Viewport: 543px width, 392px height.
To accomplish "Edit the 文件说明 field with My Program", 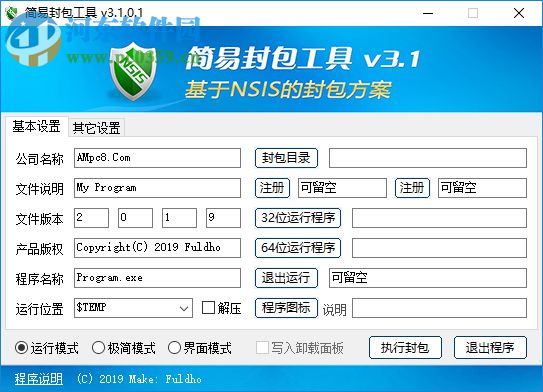I will (x=157, y=188).
